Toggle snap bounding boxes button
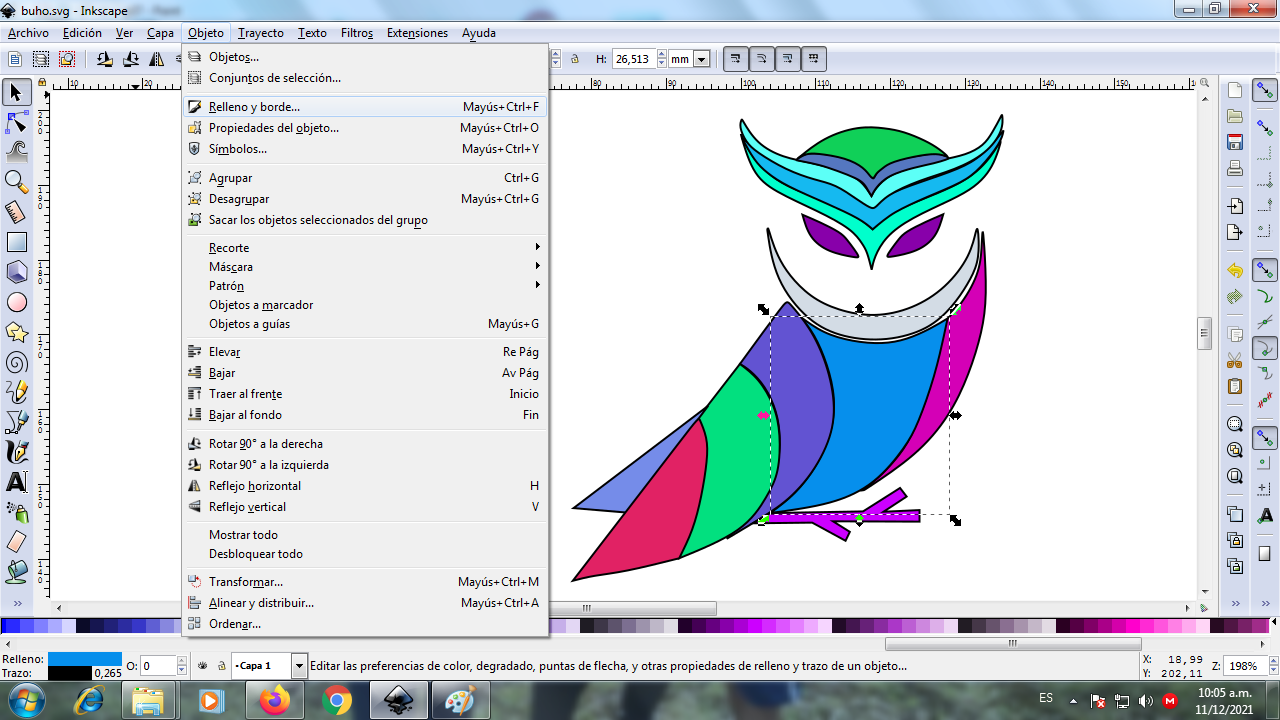The width and height of the screenshot is (1280, 720). (x=1266, y=127)
